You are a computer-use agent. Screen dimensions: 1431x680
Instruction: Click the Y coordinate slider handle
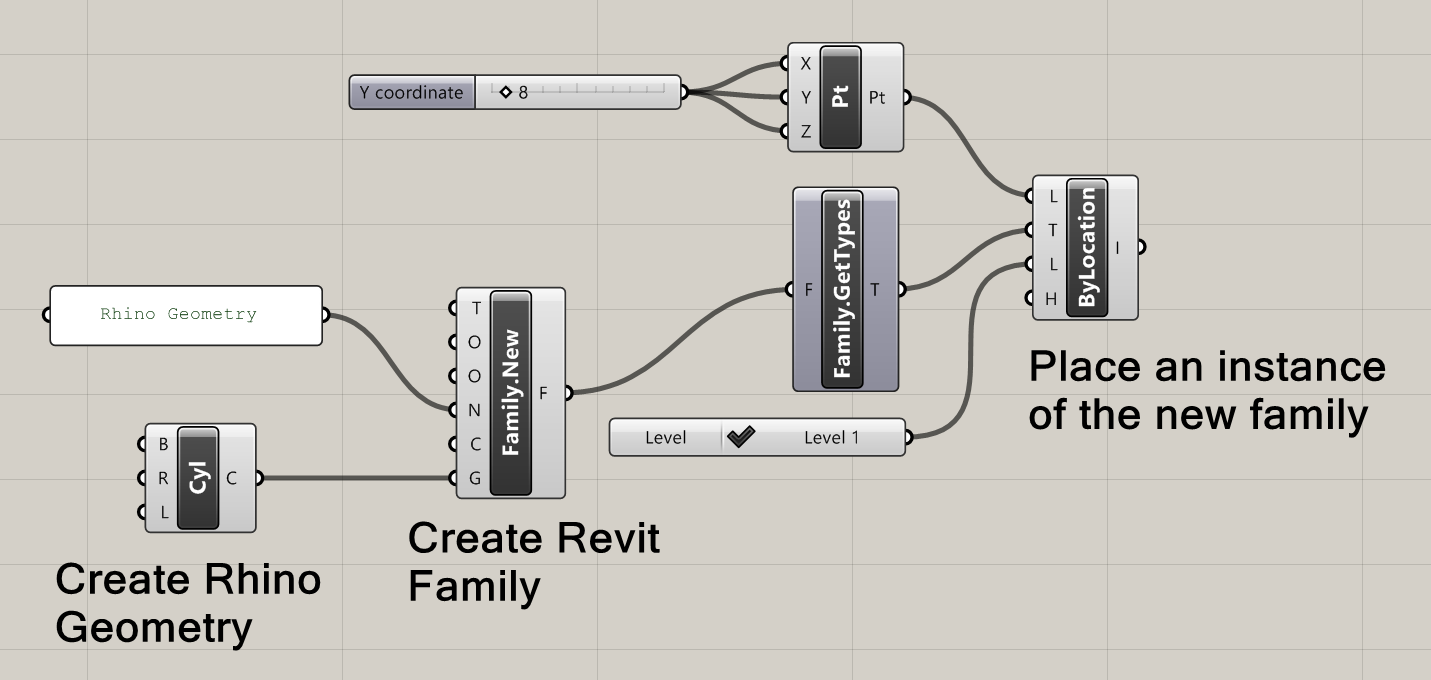(505, 92)
